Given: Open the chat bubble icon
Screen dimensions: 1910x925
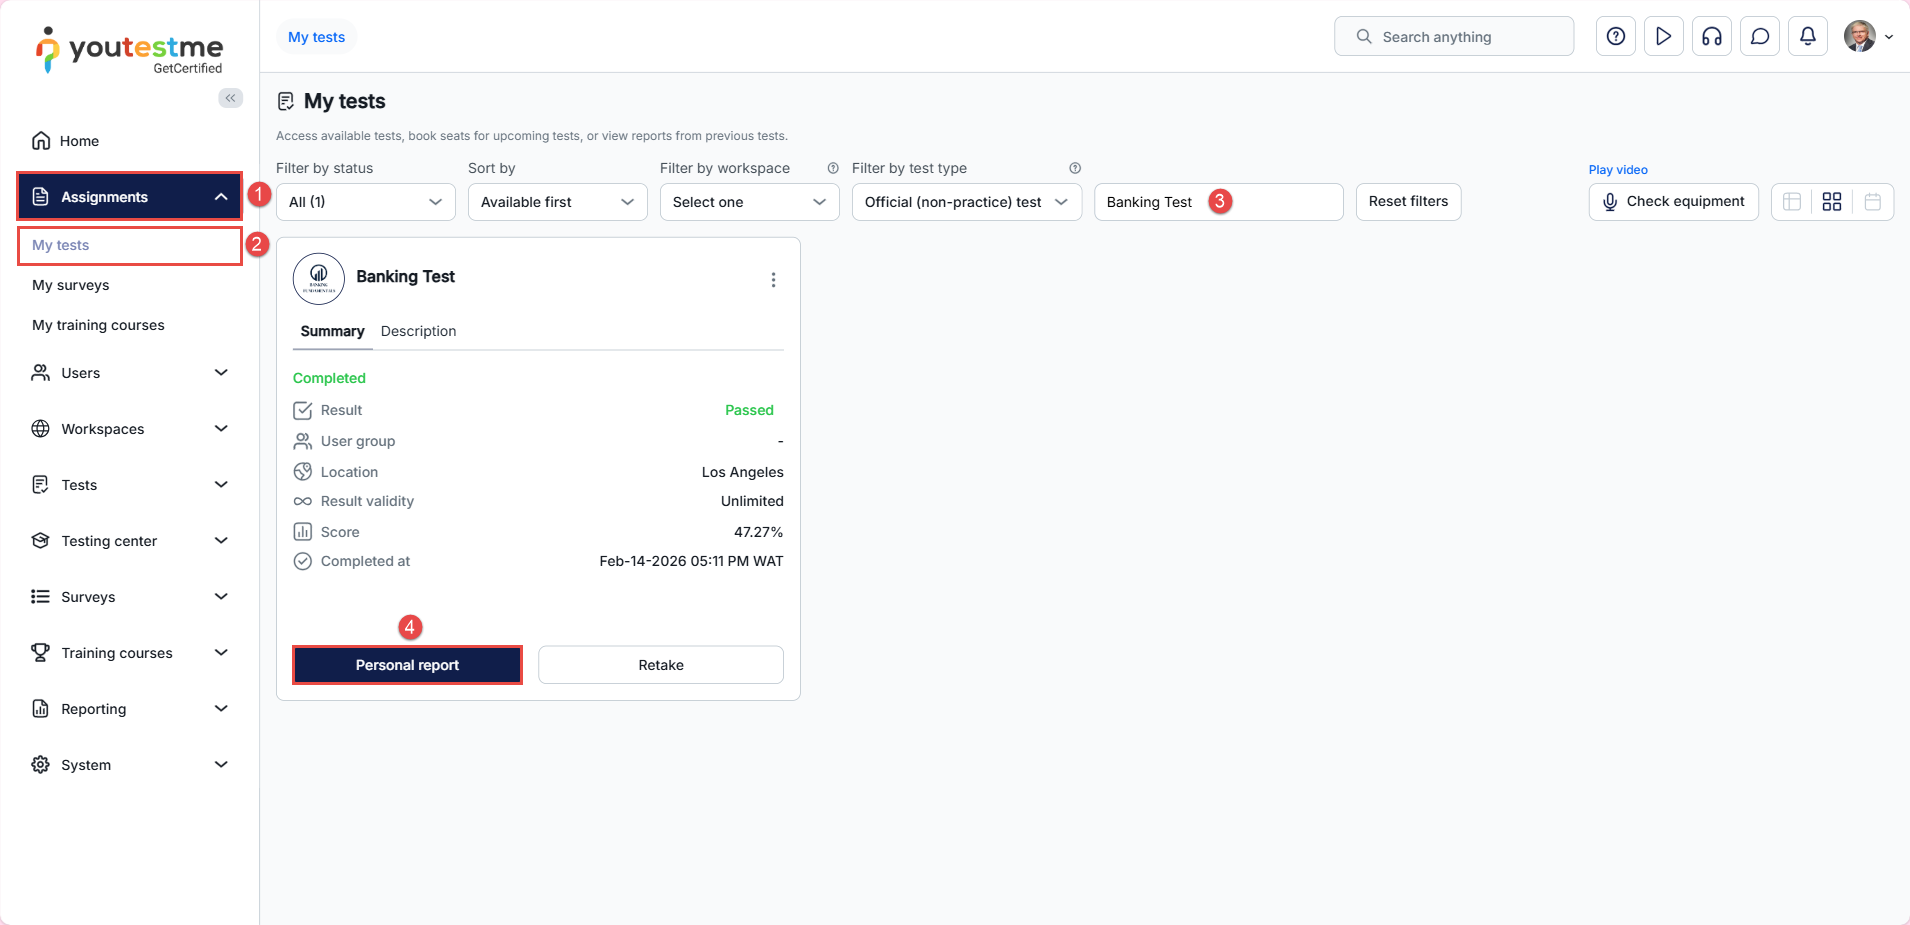Looking at the screenshot, I should tap(1759, 37).
